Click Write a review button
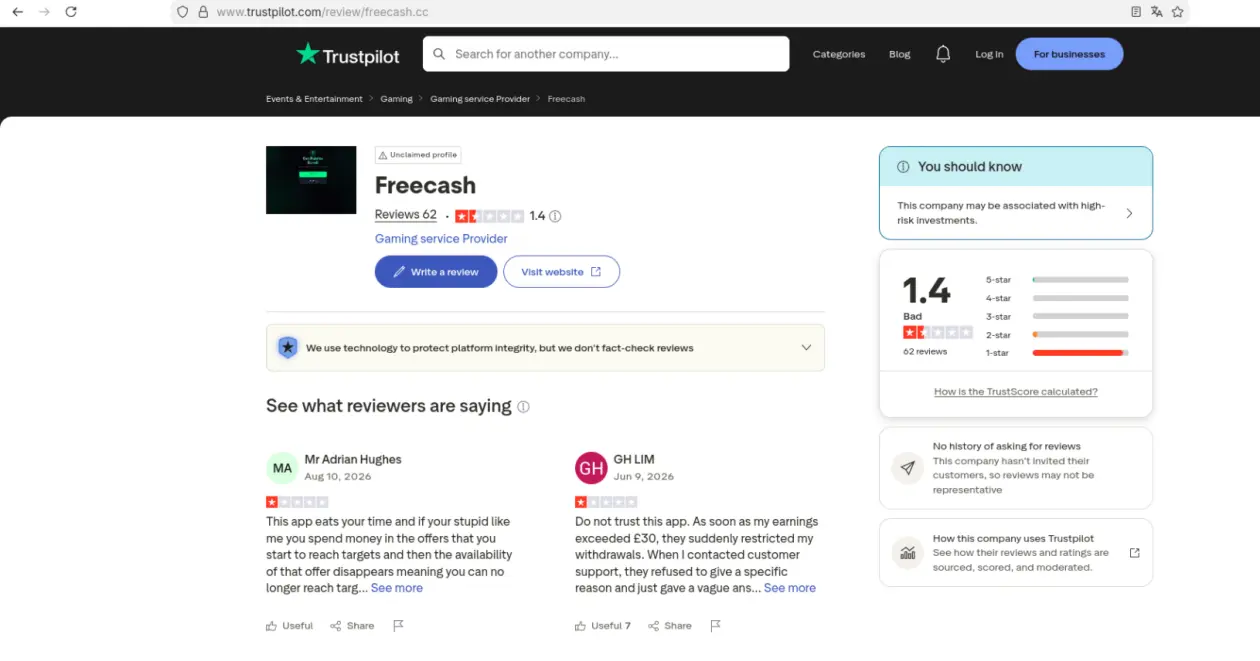The image size is (1260, 661). pyautogui.click(x=436, y=272)
